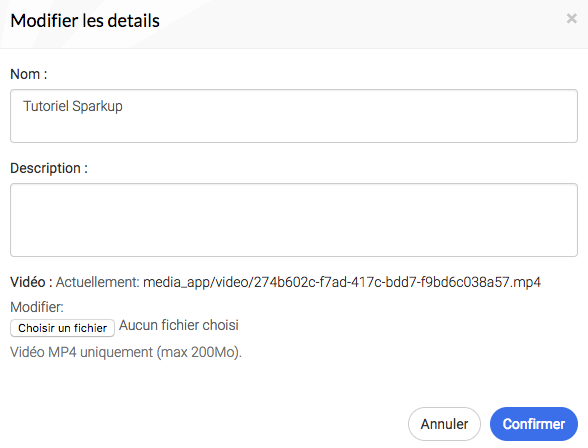Screen dimensions: 588x448
Task: Open the current video file path link
Action: [x=342, y=282]
